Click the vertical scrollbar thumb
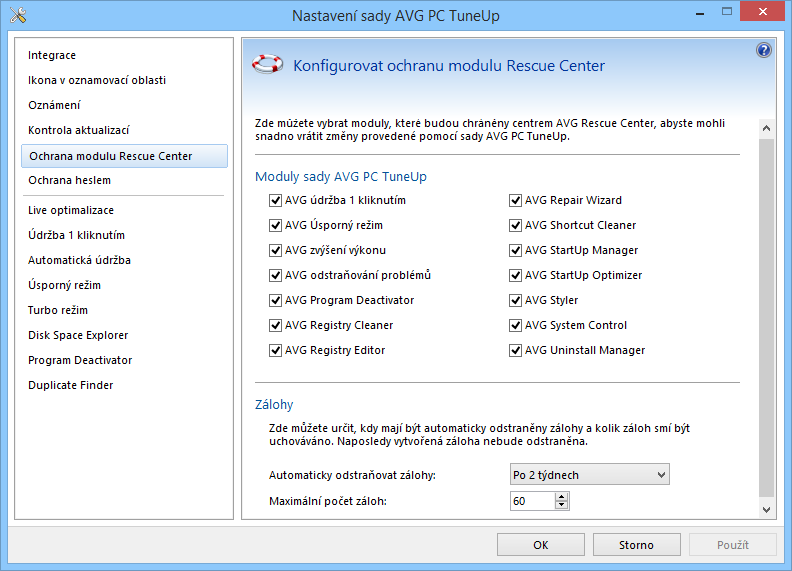The width and height of the screenshot is (792, 571). [x=766, y=317]
